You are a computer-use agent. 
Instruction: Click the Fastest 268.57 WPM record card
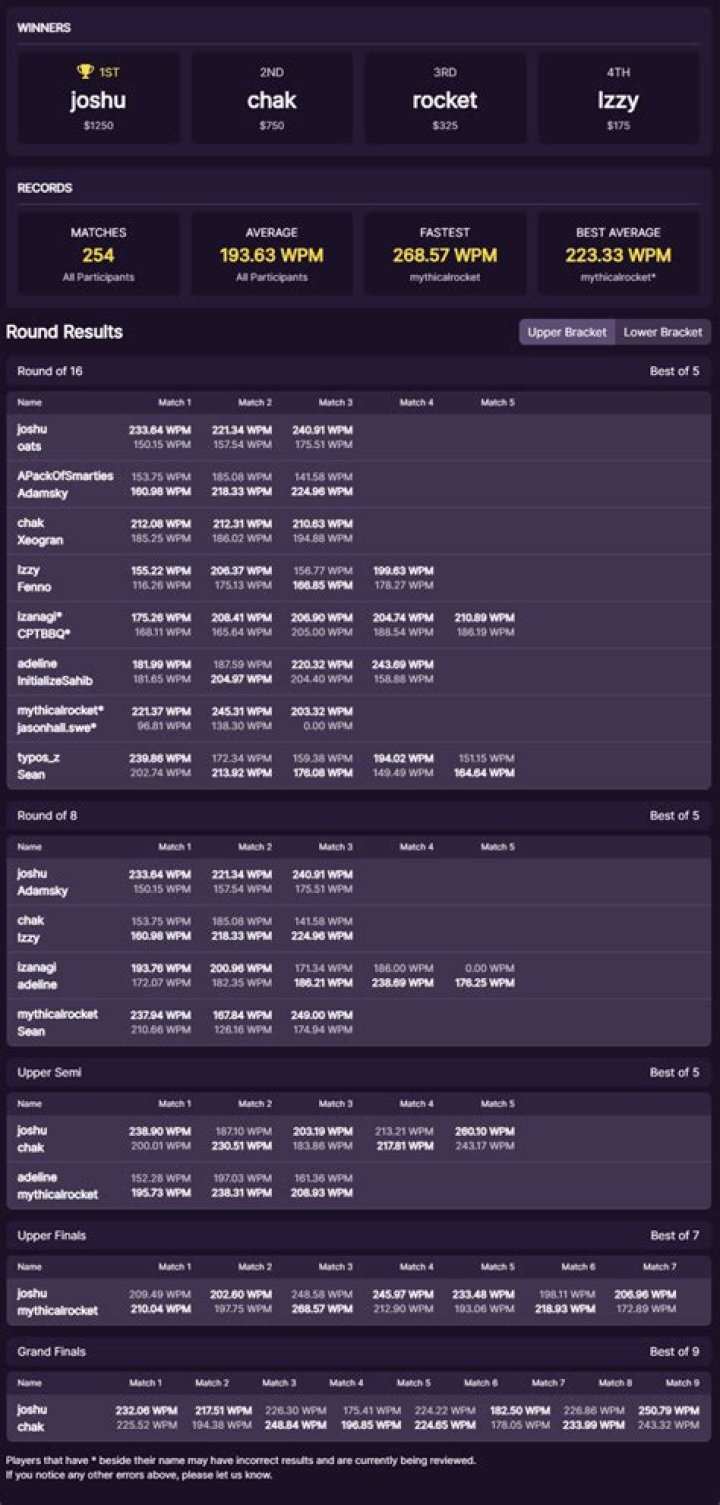[x=445, y=253]
